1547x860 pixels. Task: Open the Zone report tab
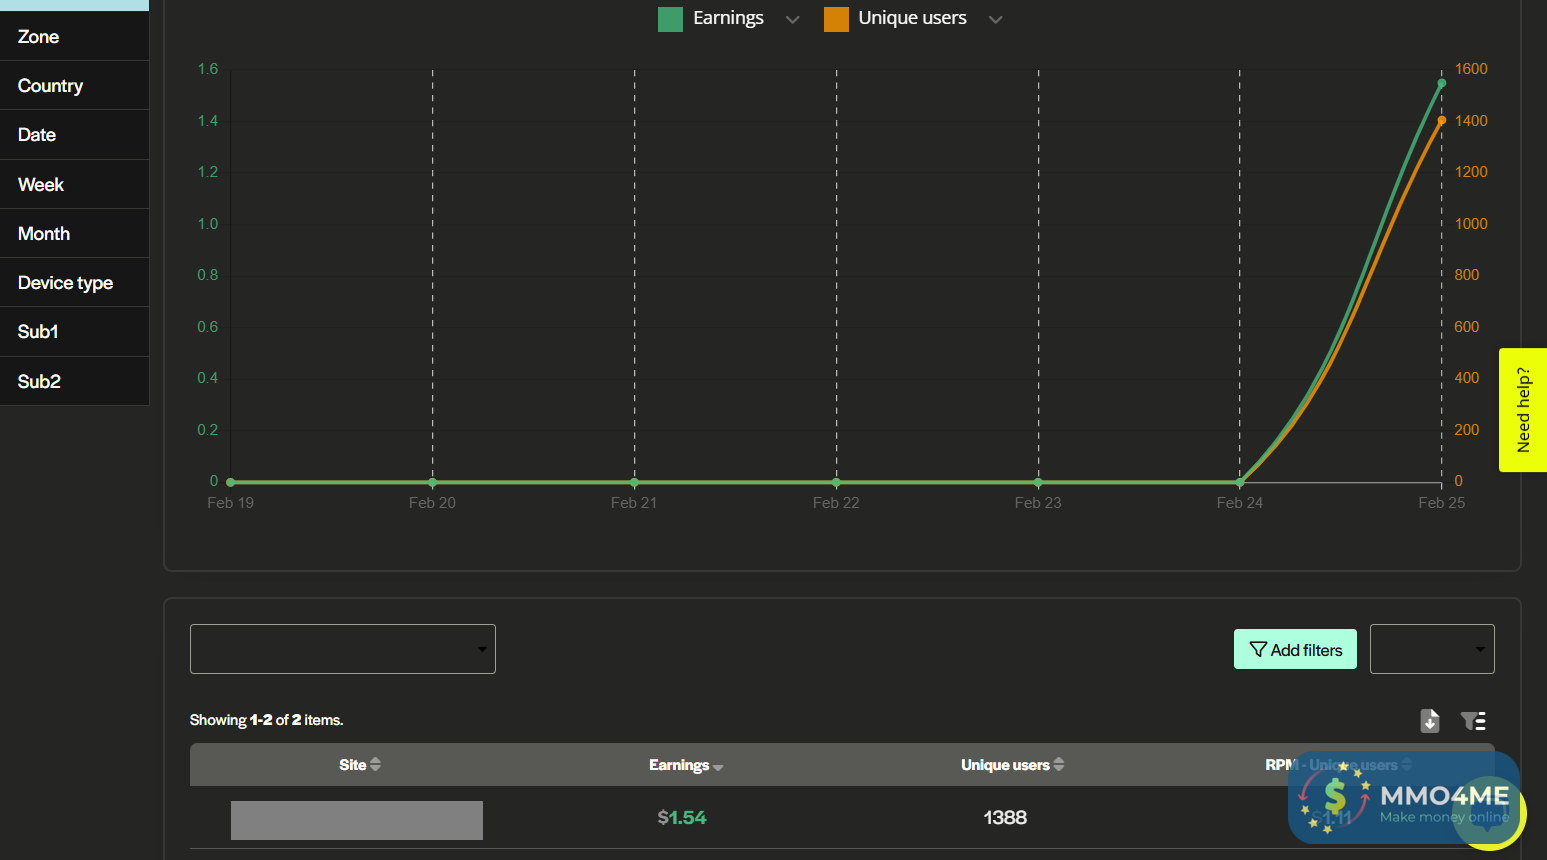[74, 37]
